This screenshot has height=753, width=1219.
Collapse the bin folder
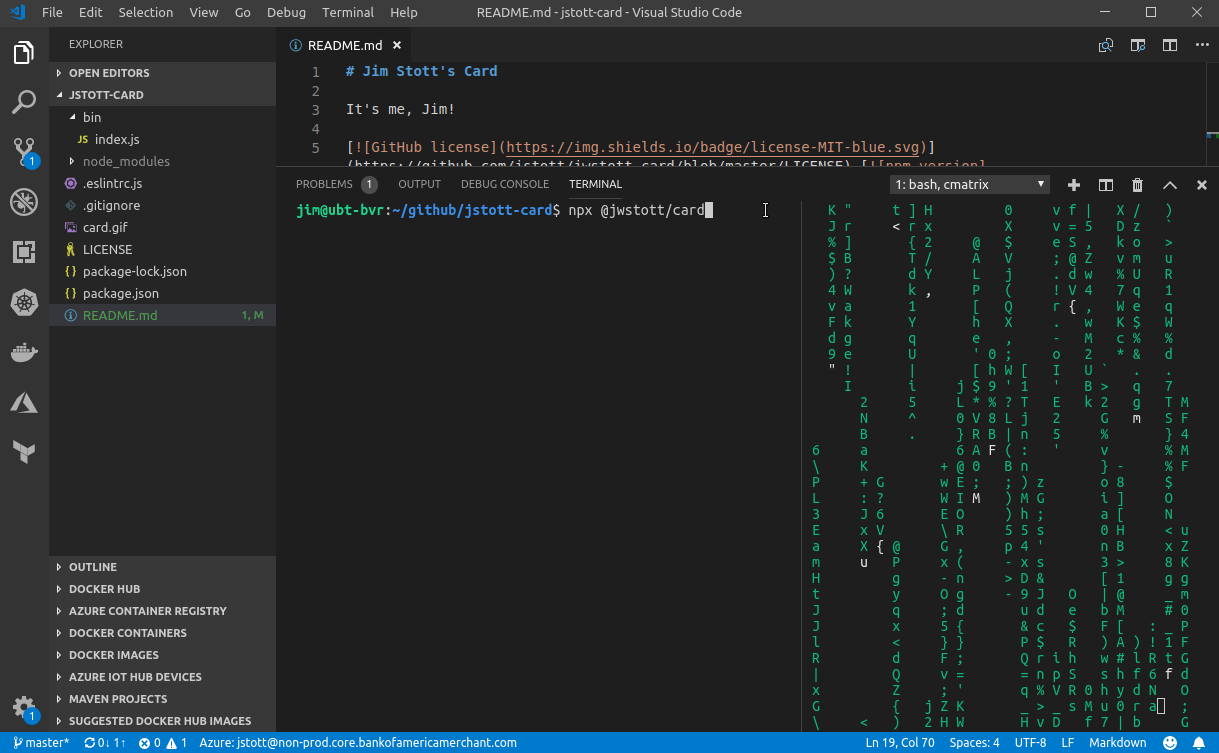162,117
